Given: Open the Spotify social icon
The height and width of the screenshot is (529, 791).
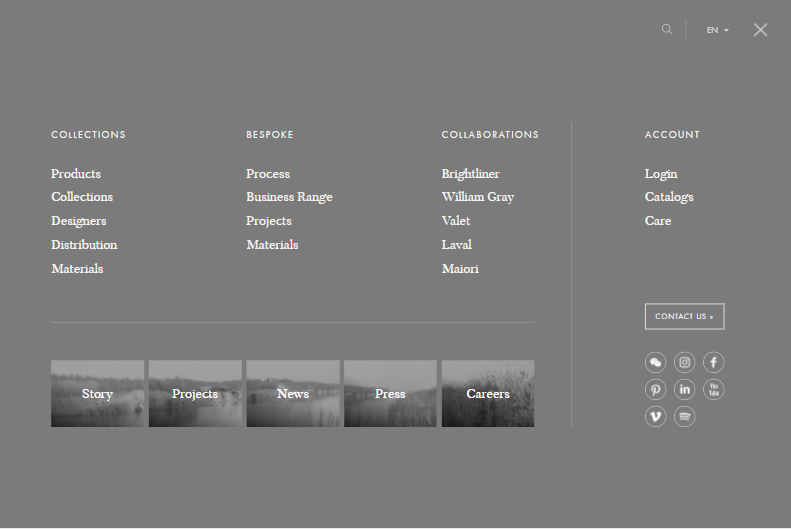Looking at the screenshot, I should (685, 417).
